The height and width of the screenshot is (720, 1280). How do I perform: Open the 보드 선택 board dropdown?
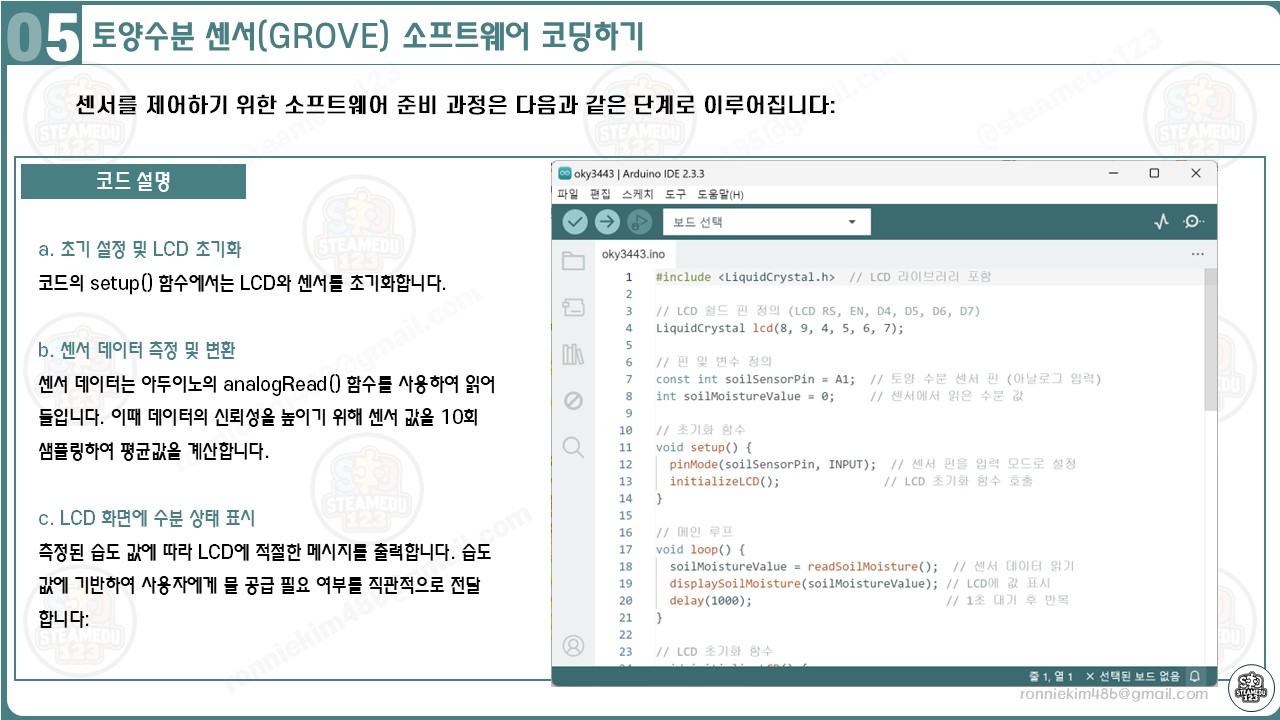pyautogui.click(x=767, y=222)
